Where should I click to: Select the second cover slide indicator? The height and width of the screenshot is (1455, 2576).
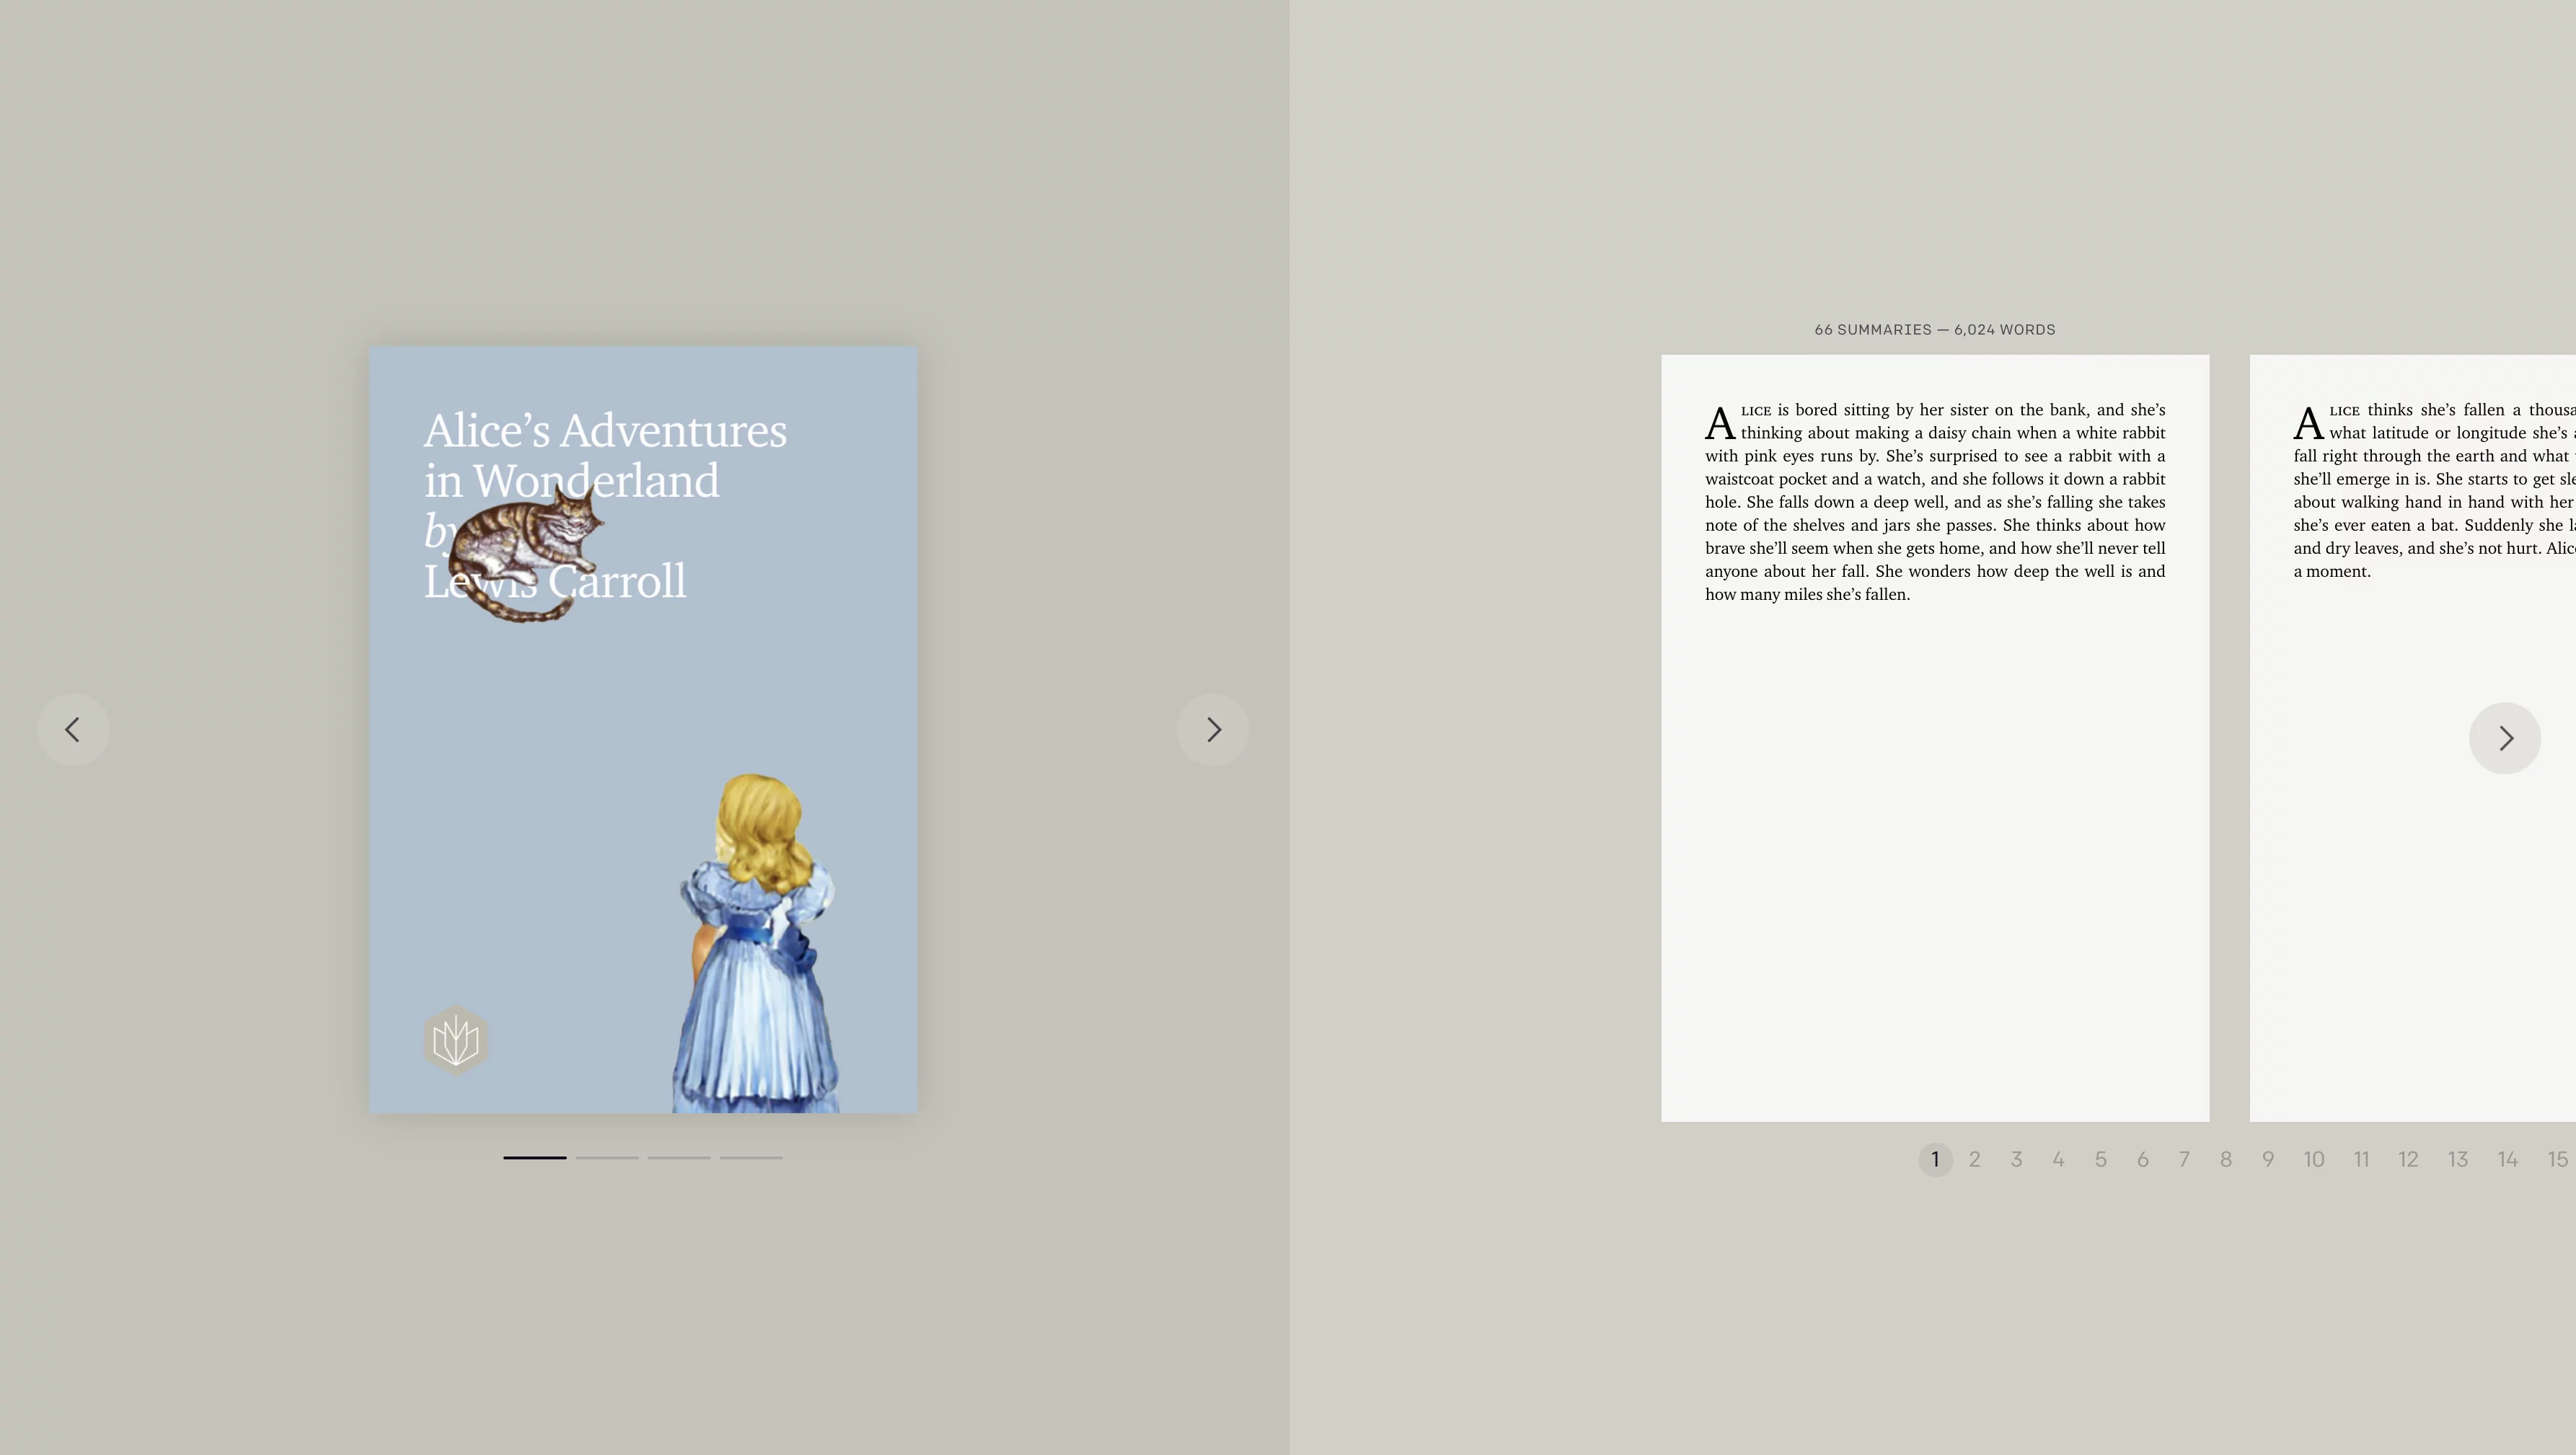click(x=607, y=1157)
